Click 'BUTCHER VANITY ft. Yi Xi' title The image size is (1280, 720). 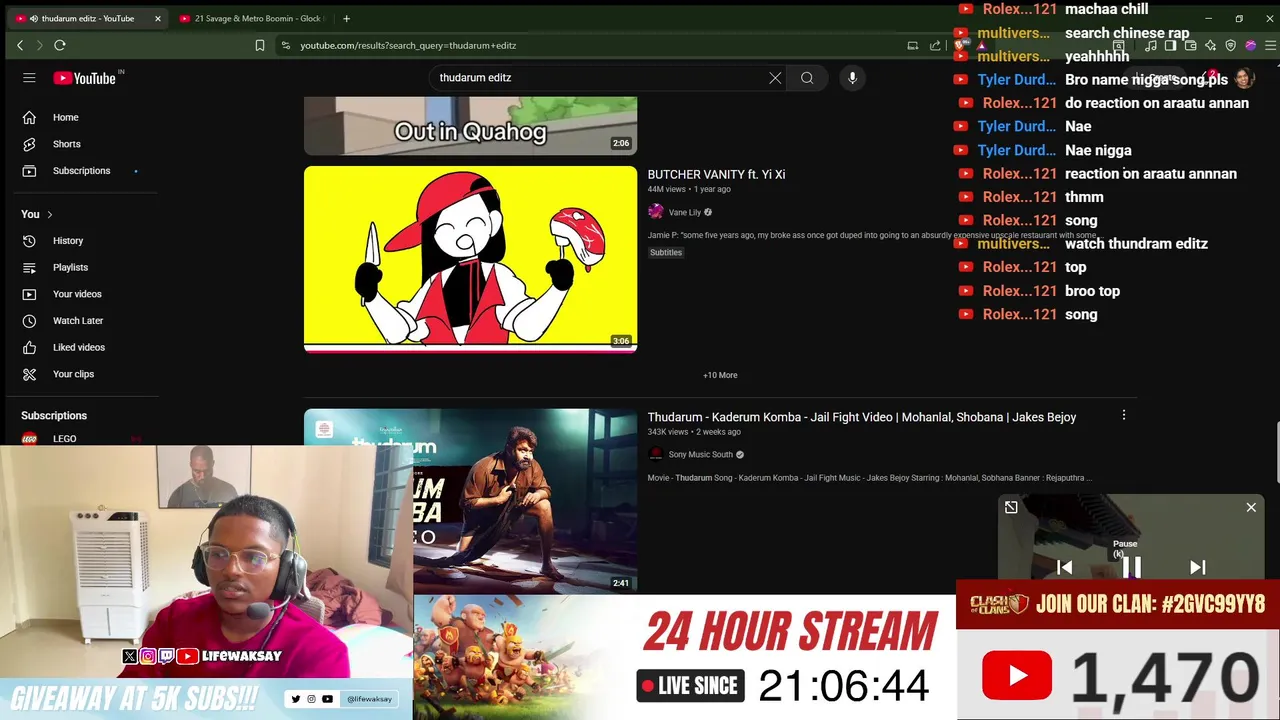click(x=716, y=174)
